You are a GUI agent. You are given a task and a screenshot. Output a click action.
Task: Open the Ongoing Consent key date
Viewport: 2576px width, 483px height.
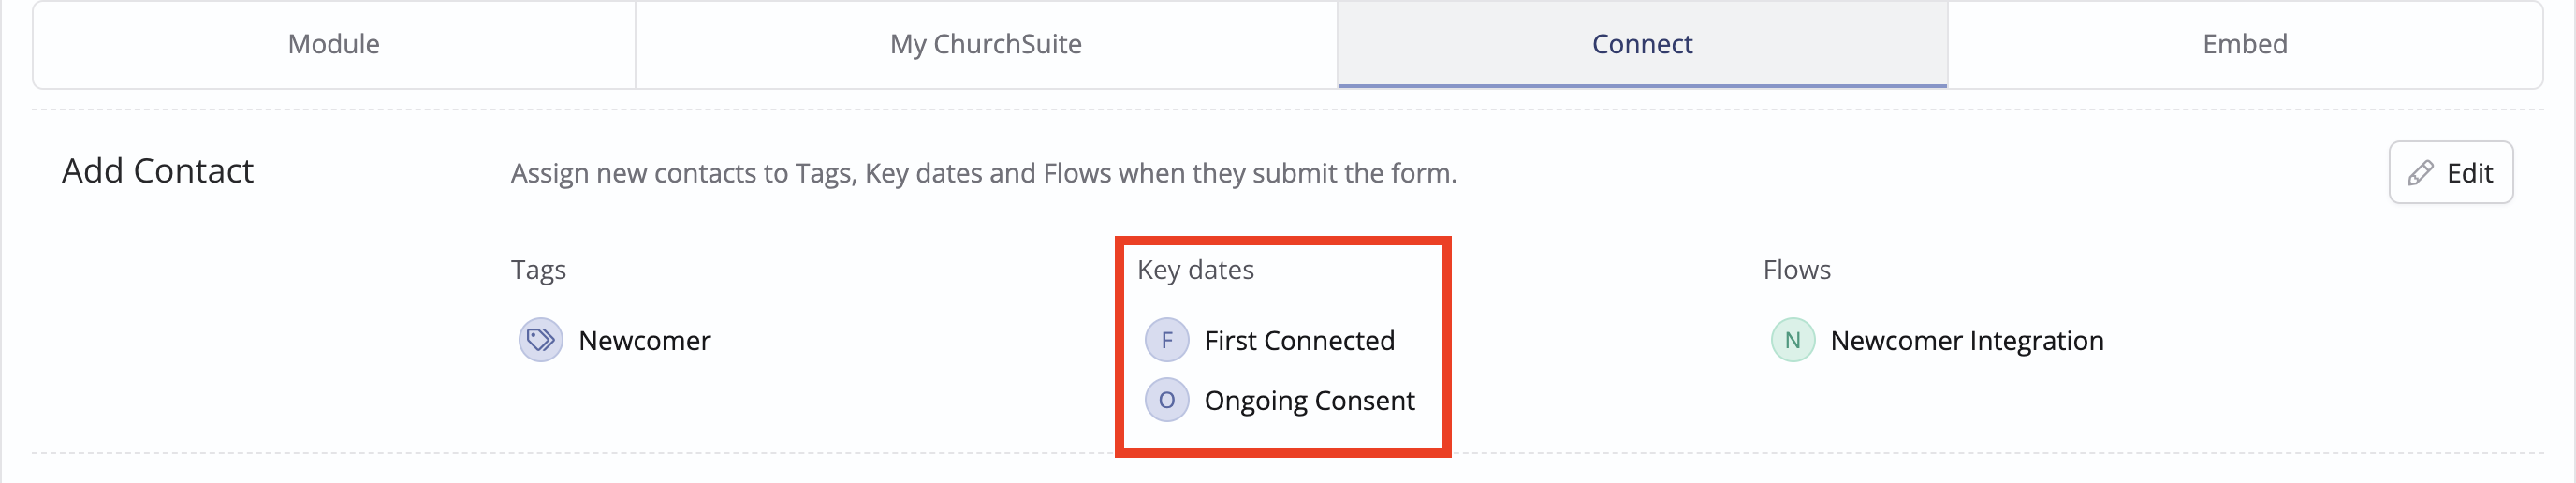pos(1309,401)
